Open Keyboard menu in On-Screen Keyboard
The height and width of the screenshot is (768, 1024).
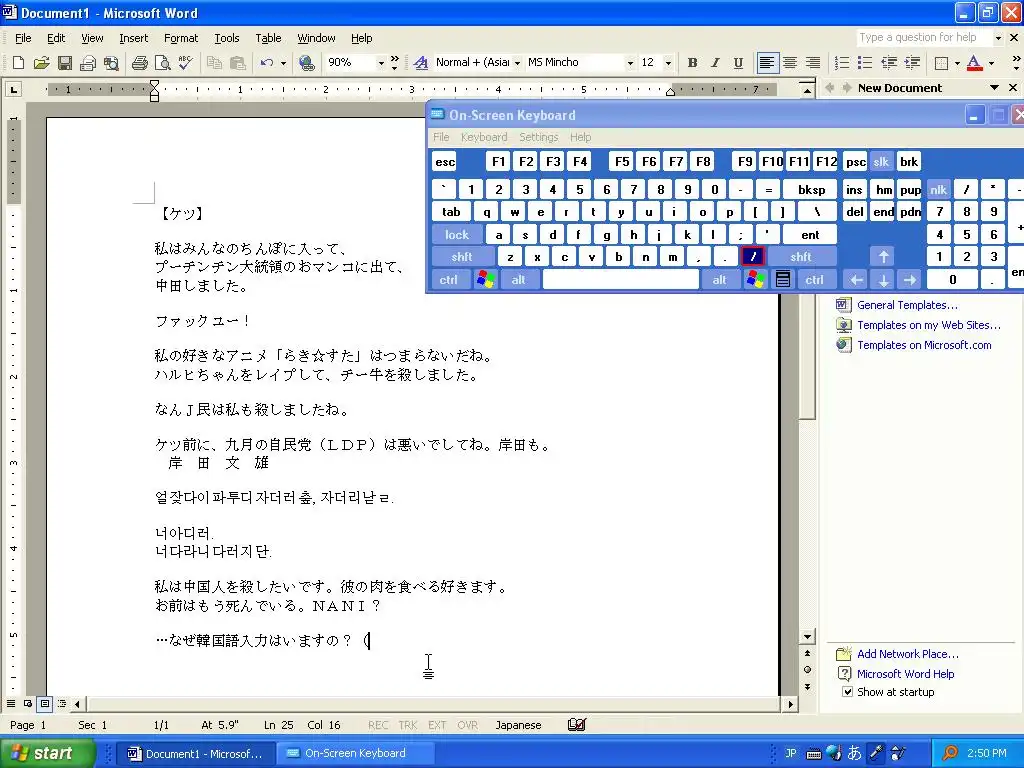[484, 137]
